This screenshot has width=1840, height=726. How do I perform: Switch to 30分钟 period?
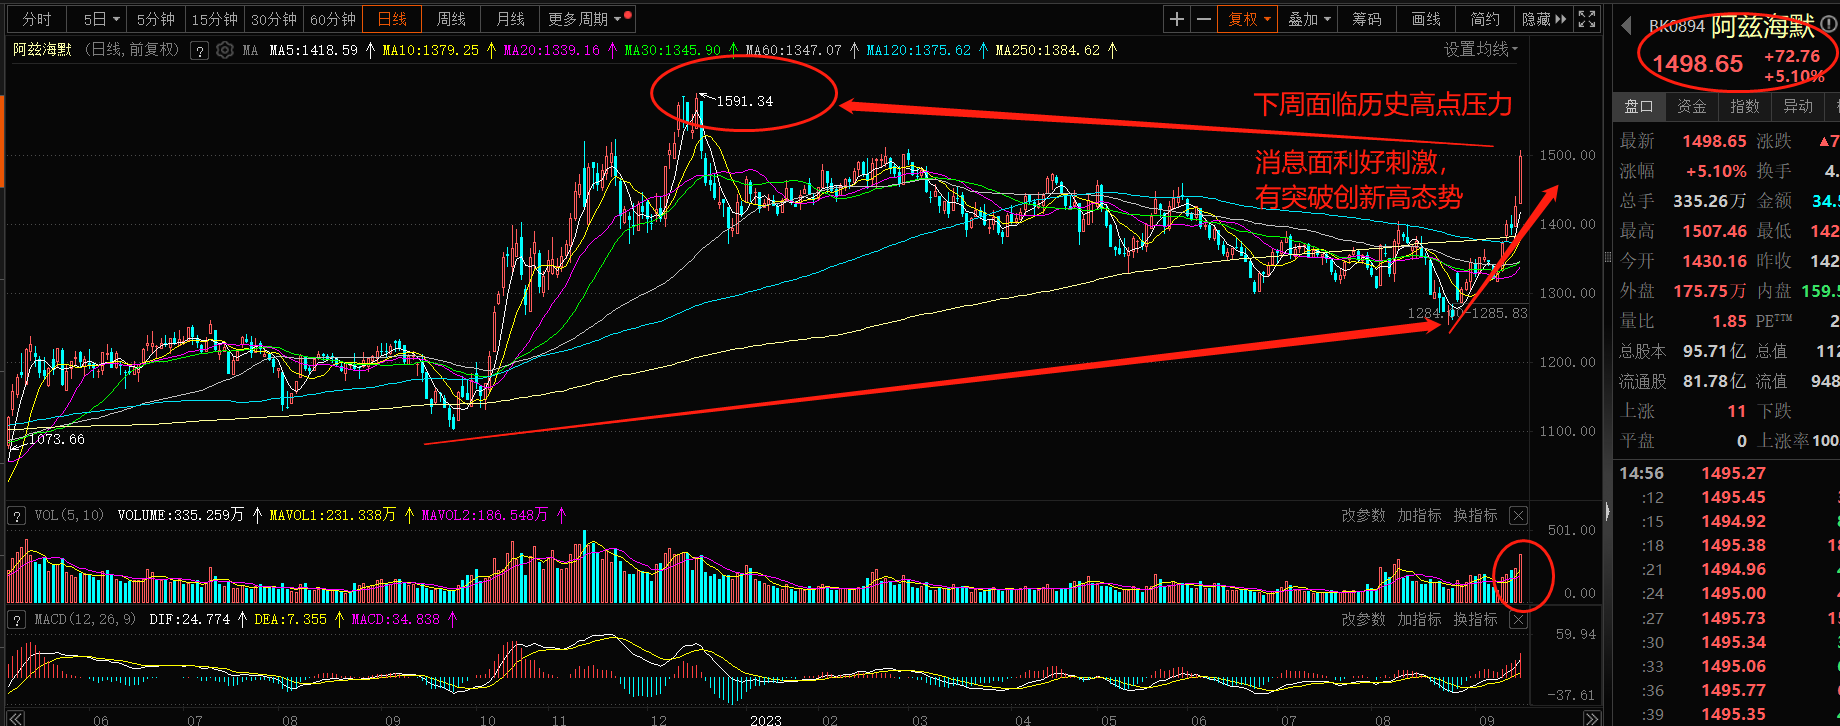click(x=274, y=19)
